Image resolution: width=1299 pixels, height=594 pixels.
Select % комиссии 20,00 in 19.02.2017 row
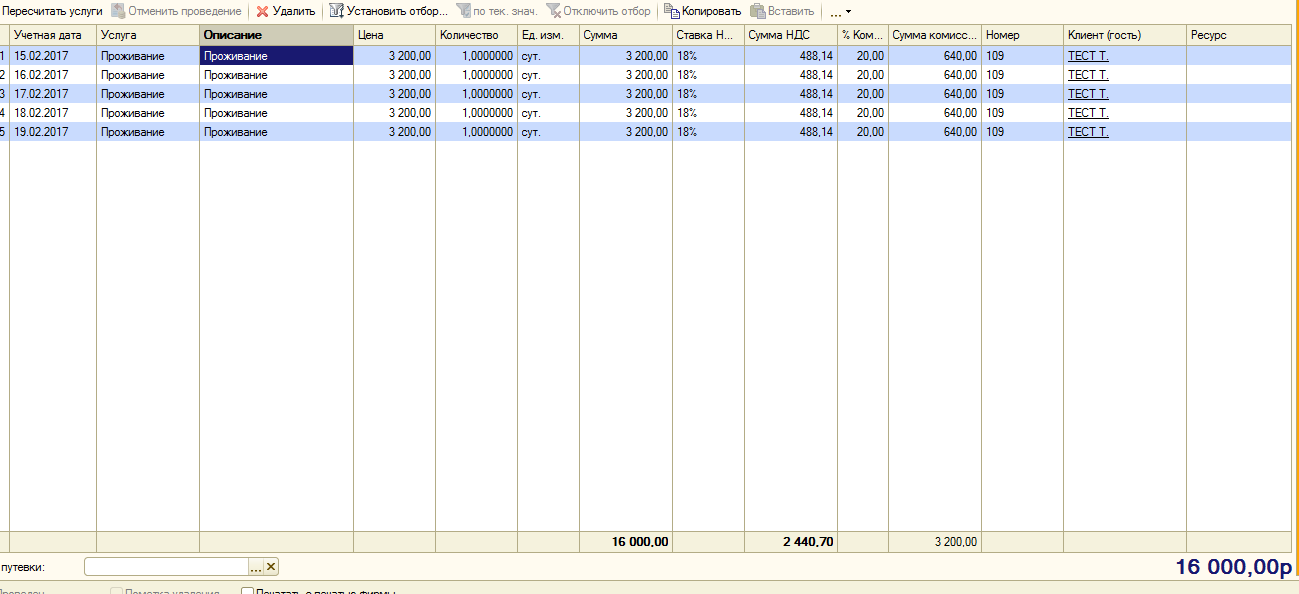[x=863, y=132]
